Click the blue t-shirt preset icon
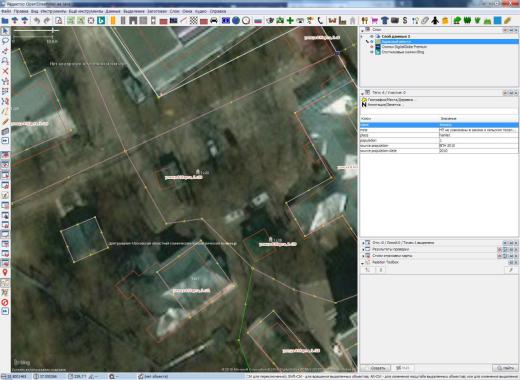The height and width of the screenshot is (380, 520). [x=385, y=20]
